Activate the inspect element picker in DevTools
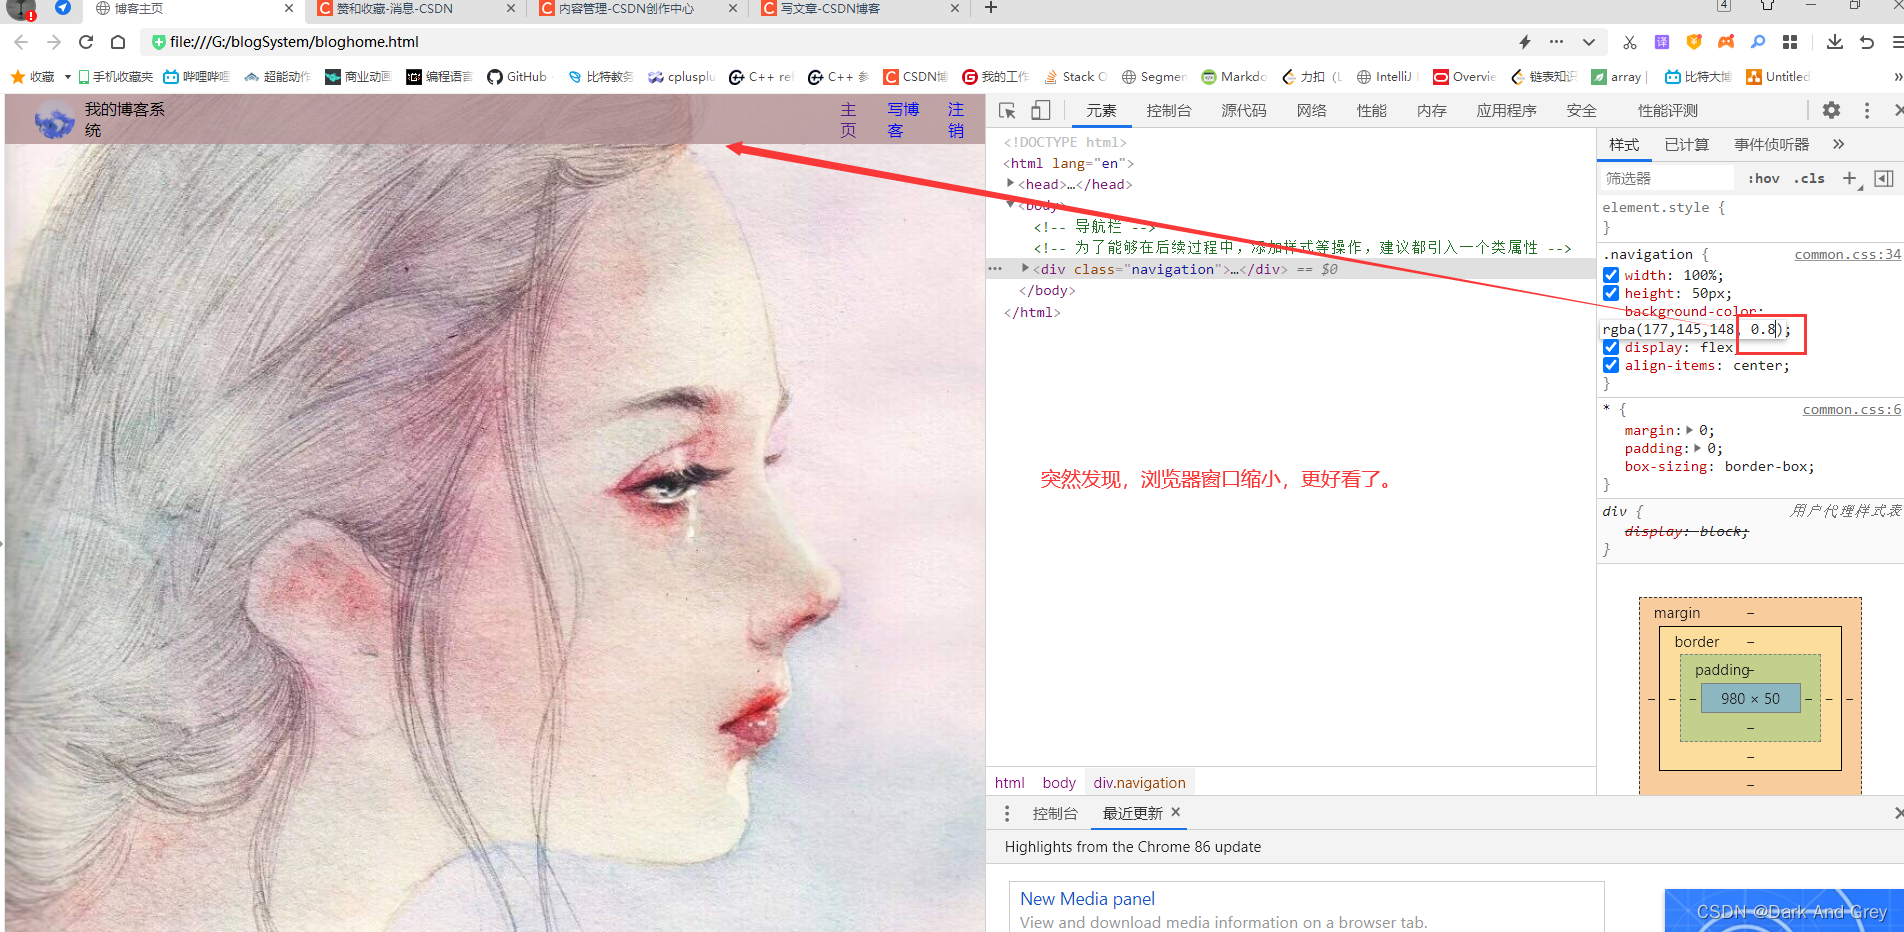This screenshot has height=932, width=1904. 1007,111
